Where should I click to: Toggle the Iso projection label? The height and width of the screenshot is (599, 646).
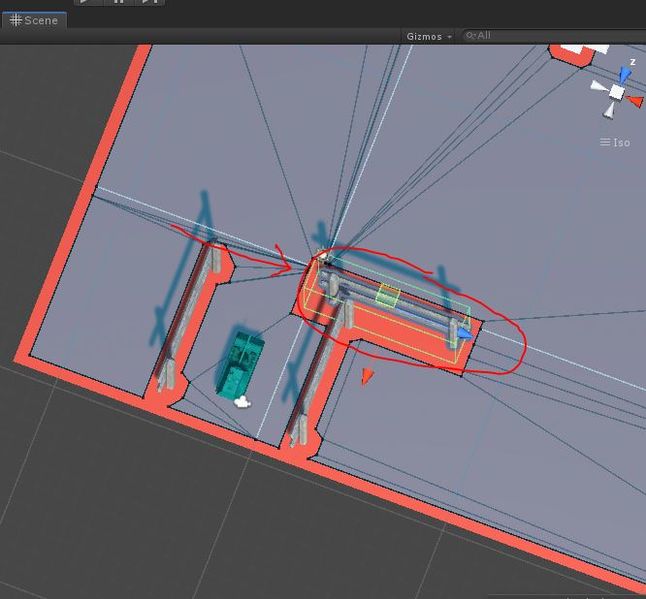click(x=615, y=143)
